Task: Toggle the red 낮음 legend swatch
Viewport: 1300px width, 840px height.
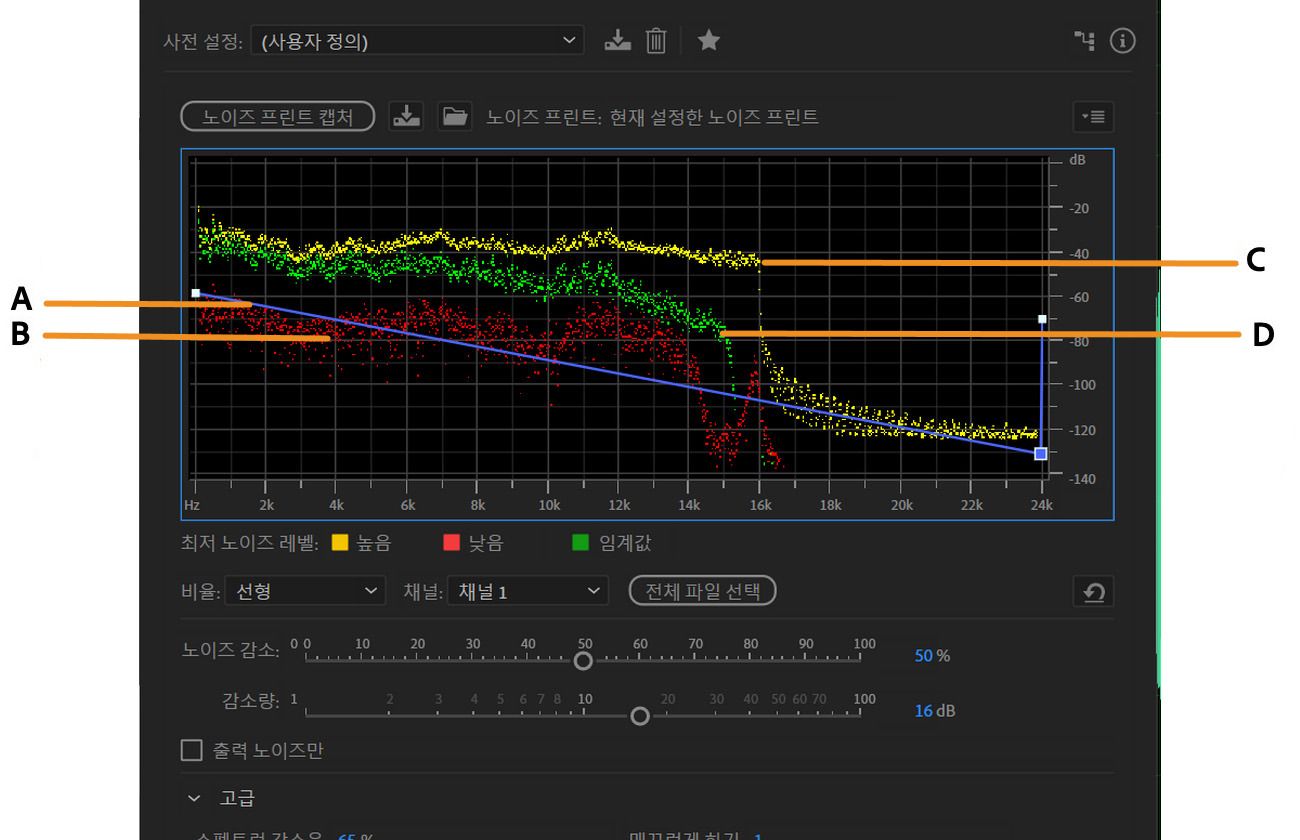Action: (x=451, y=543)
